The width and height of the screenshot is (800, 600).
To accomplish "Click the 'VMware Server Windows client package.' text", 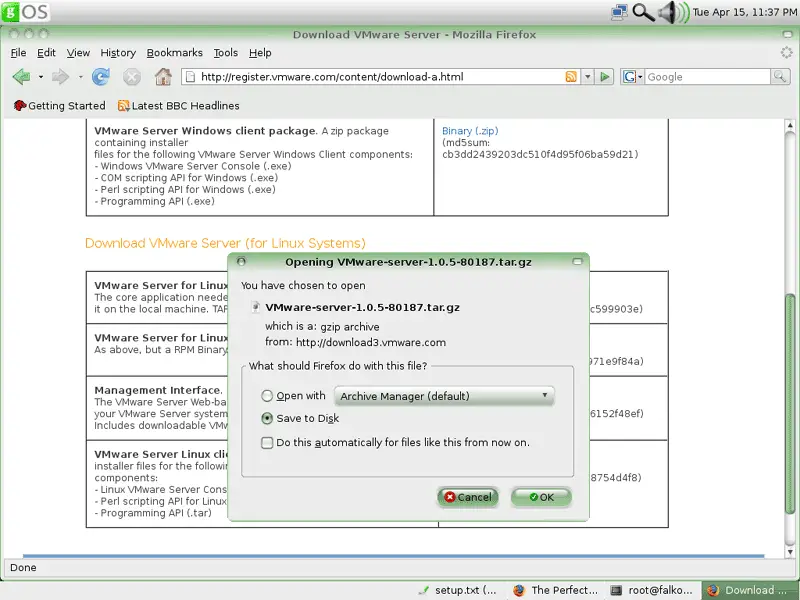I will click(206, 131).
